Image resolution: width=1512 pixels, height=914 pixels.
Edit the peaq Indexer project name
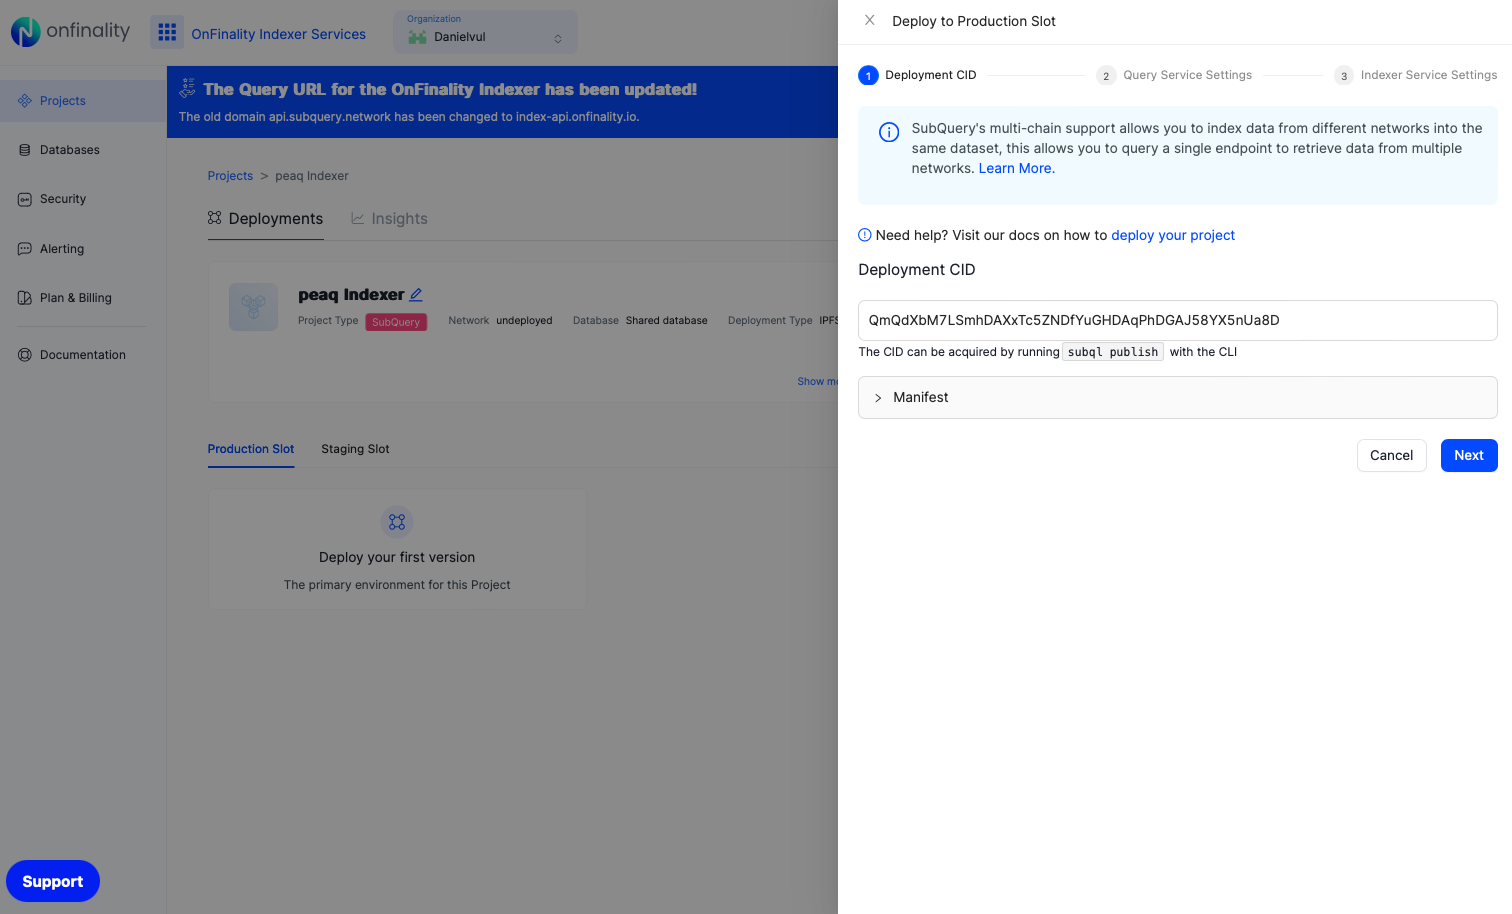[x=416, y=293]
